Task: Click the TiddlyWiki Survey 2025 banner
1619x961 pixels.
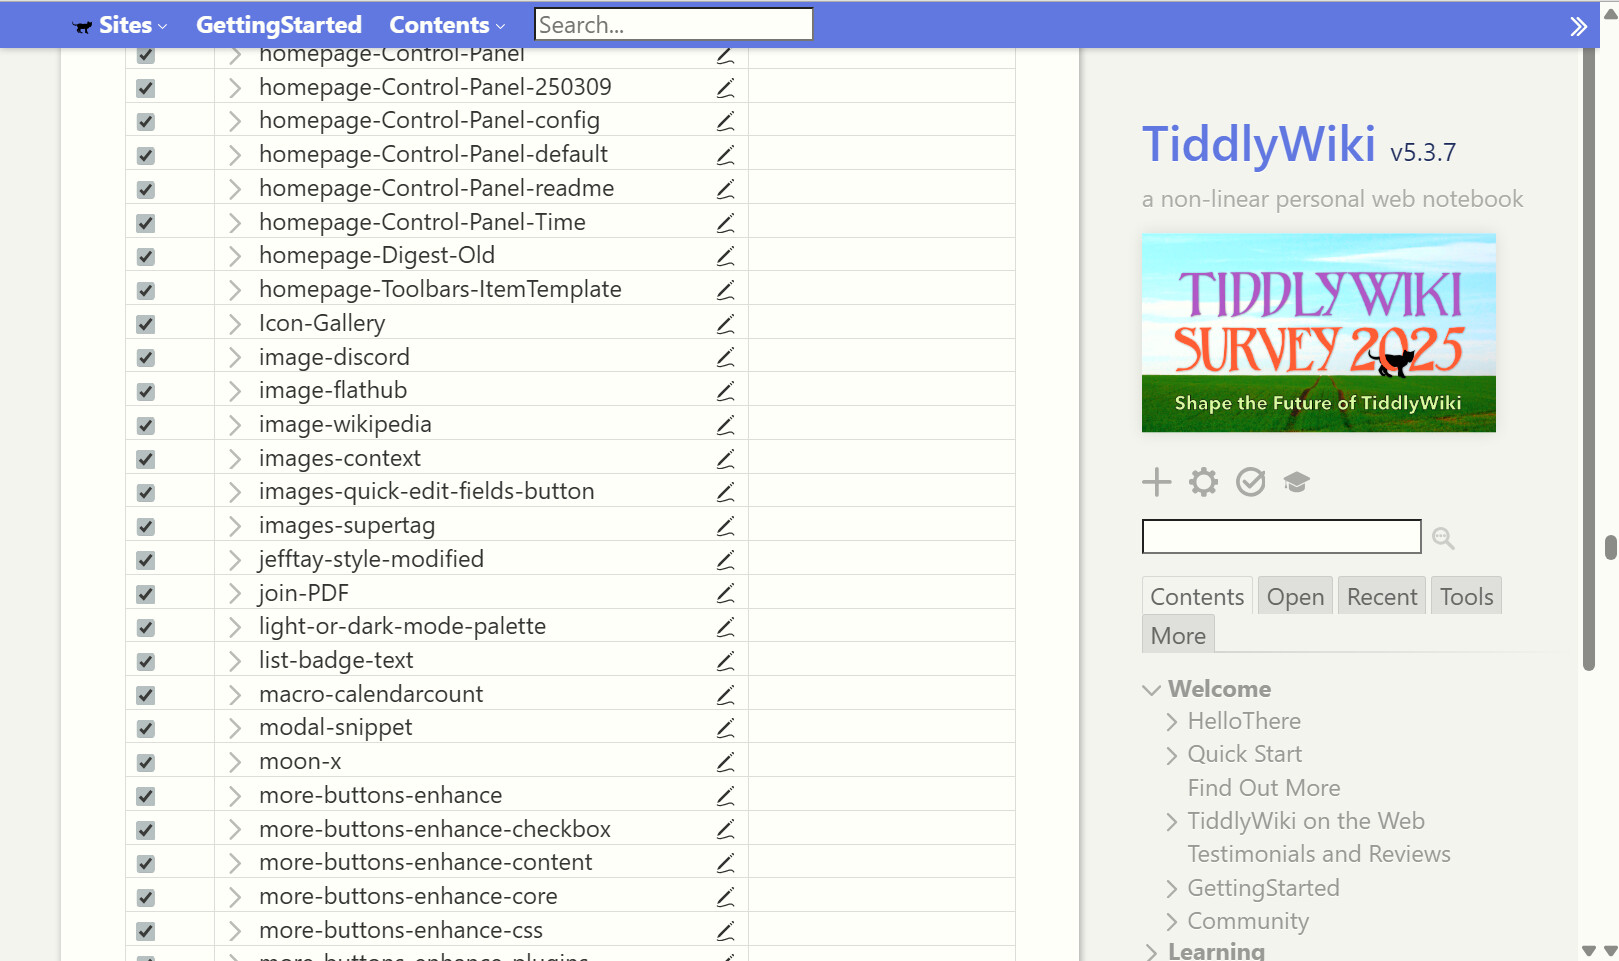Action: [x=1319, y=333]
